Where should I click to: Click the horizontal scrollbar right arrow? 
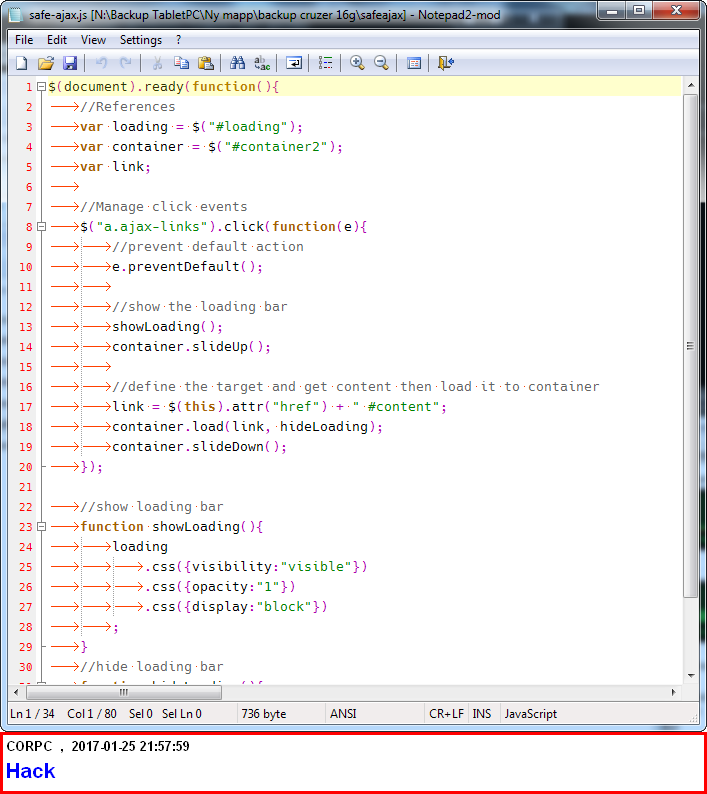click(x=674, y=692)
